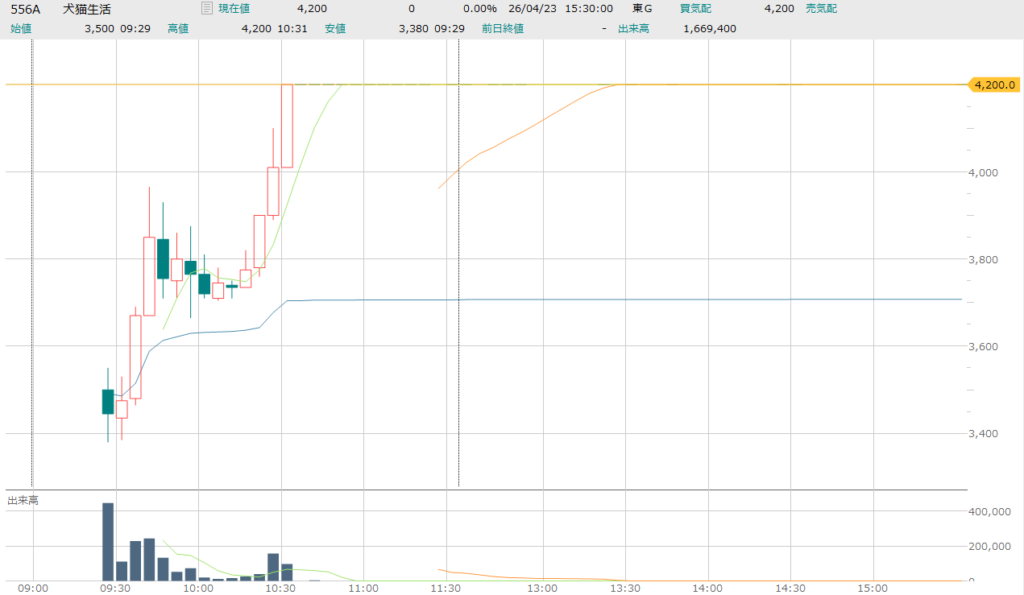
Task: Click the 買気配 label
Action: (x=696, y=9)
